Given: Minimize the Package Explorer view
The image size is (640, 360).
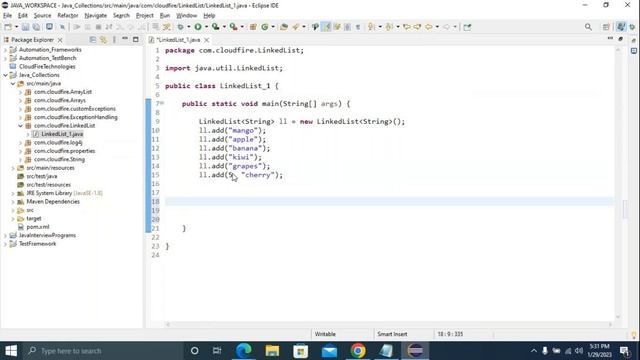Looking at the screenshot, I should tap(125, 39).
